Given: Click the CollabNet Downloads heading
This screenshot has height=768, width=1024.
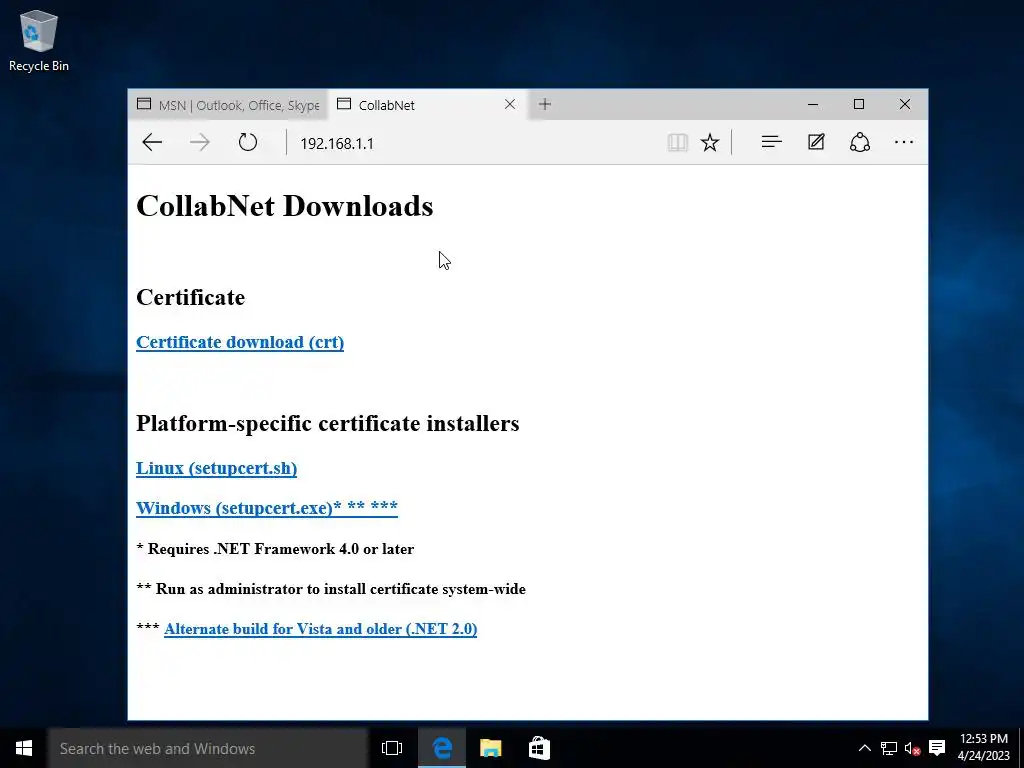Looking at the screenshot, I should [285, 206].
